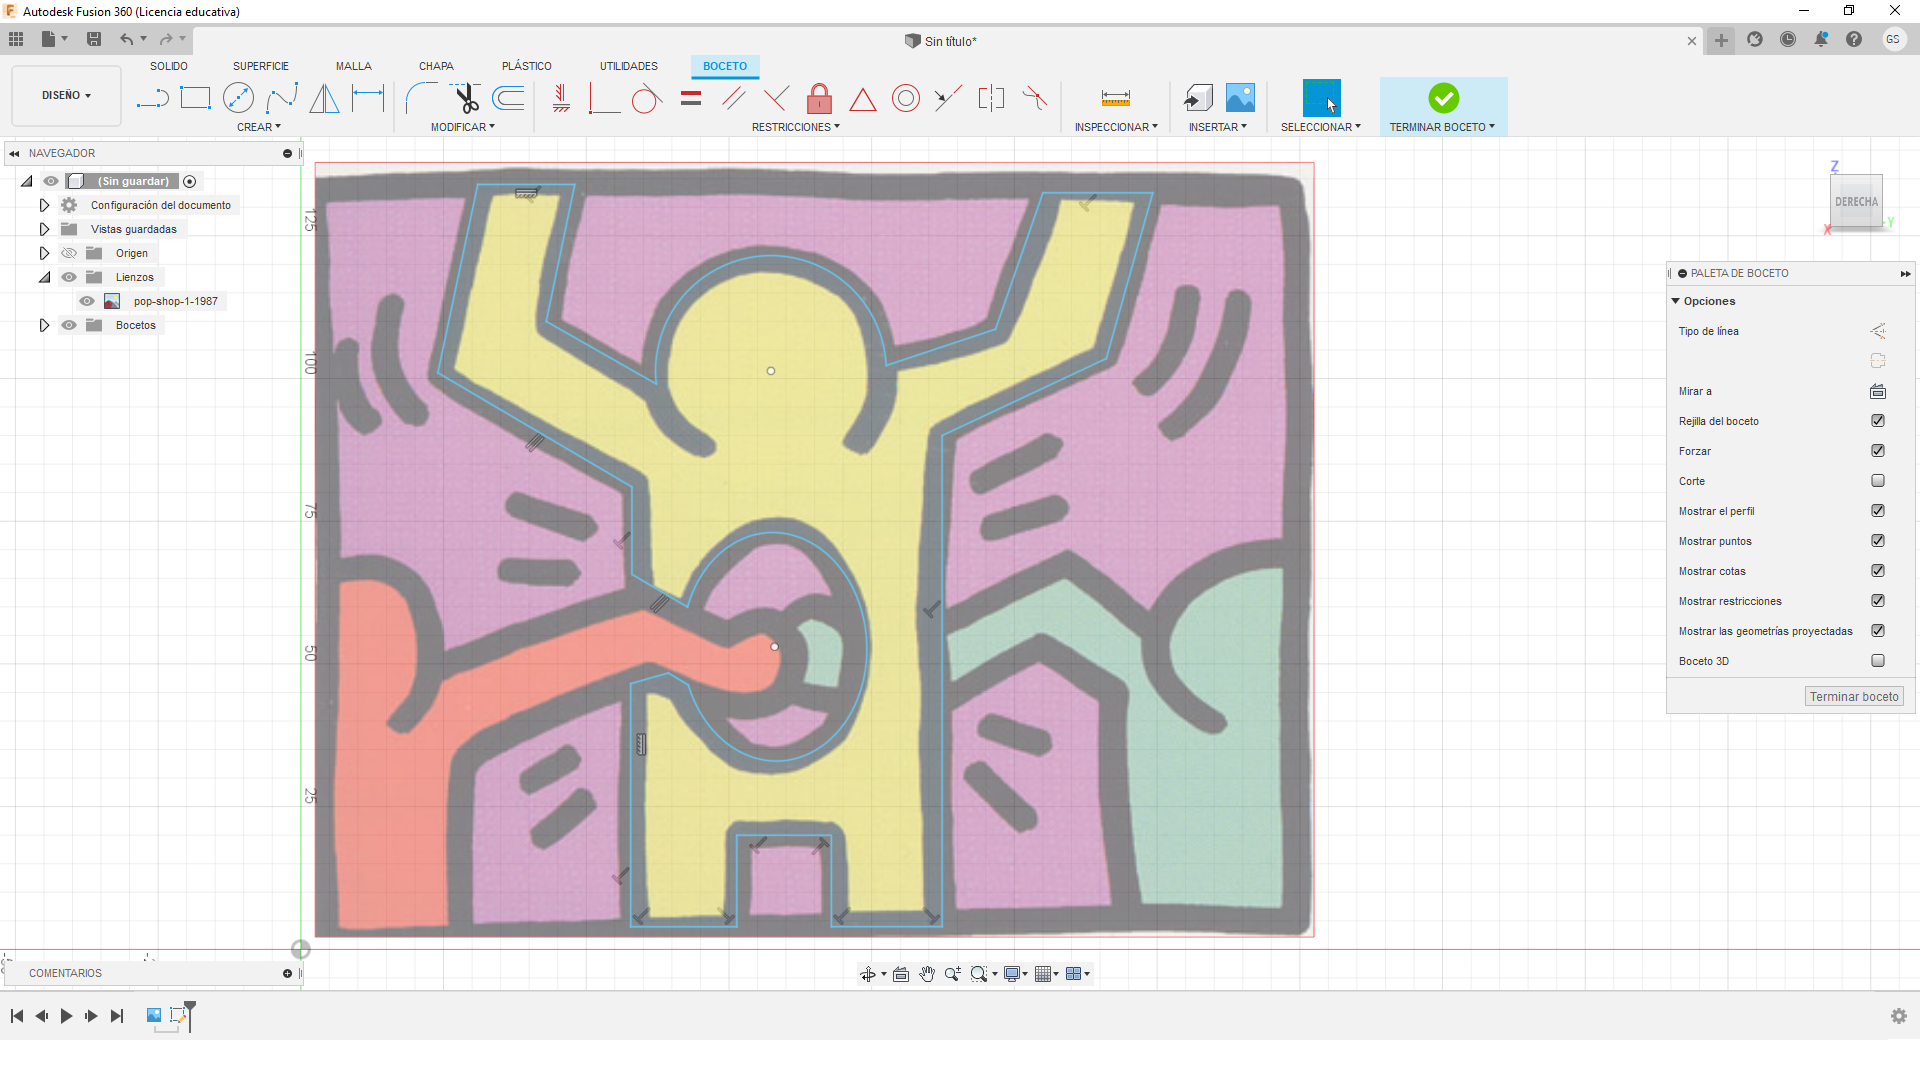Screen dimensions: 1920x1080
Task: Click the SELECCIONAR tool button
Action: pos(1321,98)
